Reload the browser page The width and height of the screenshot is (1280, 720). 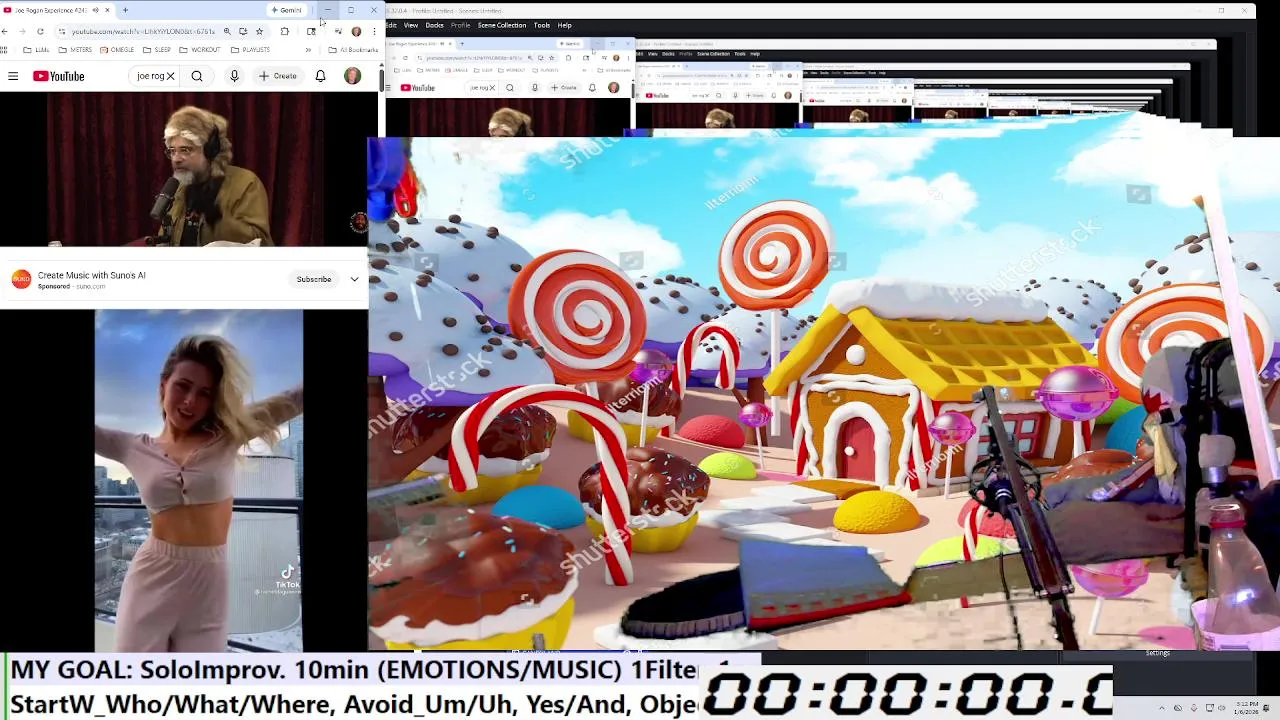tap(40, 31)
